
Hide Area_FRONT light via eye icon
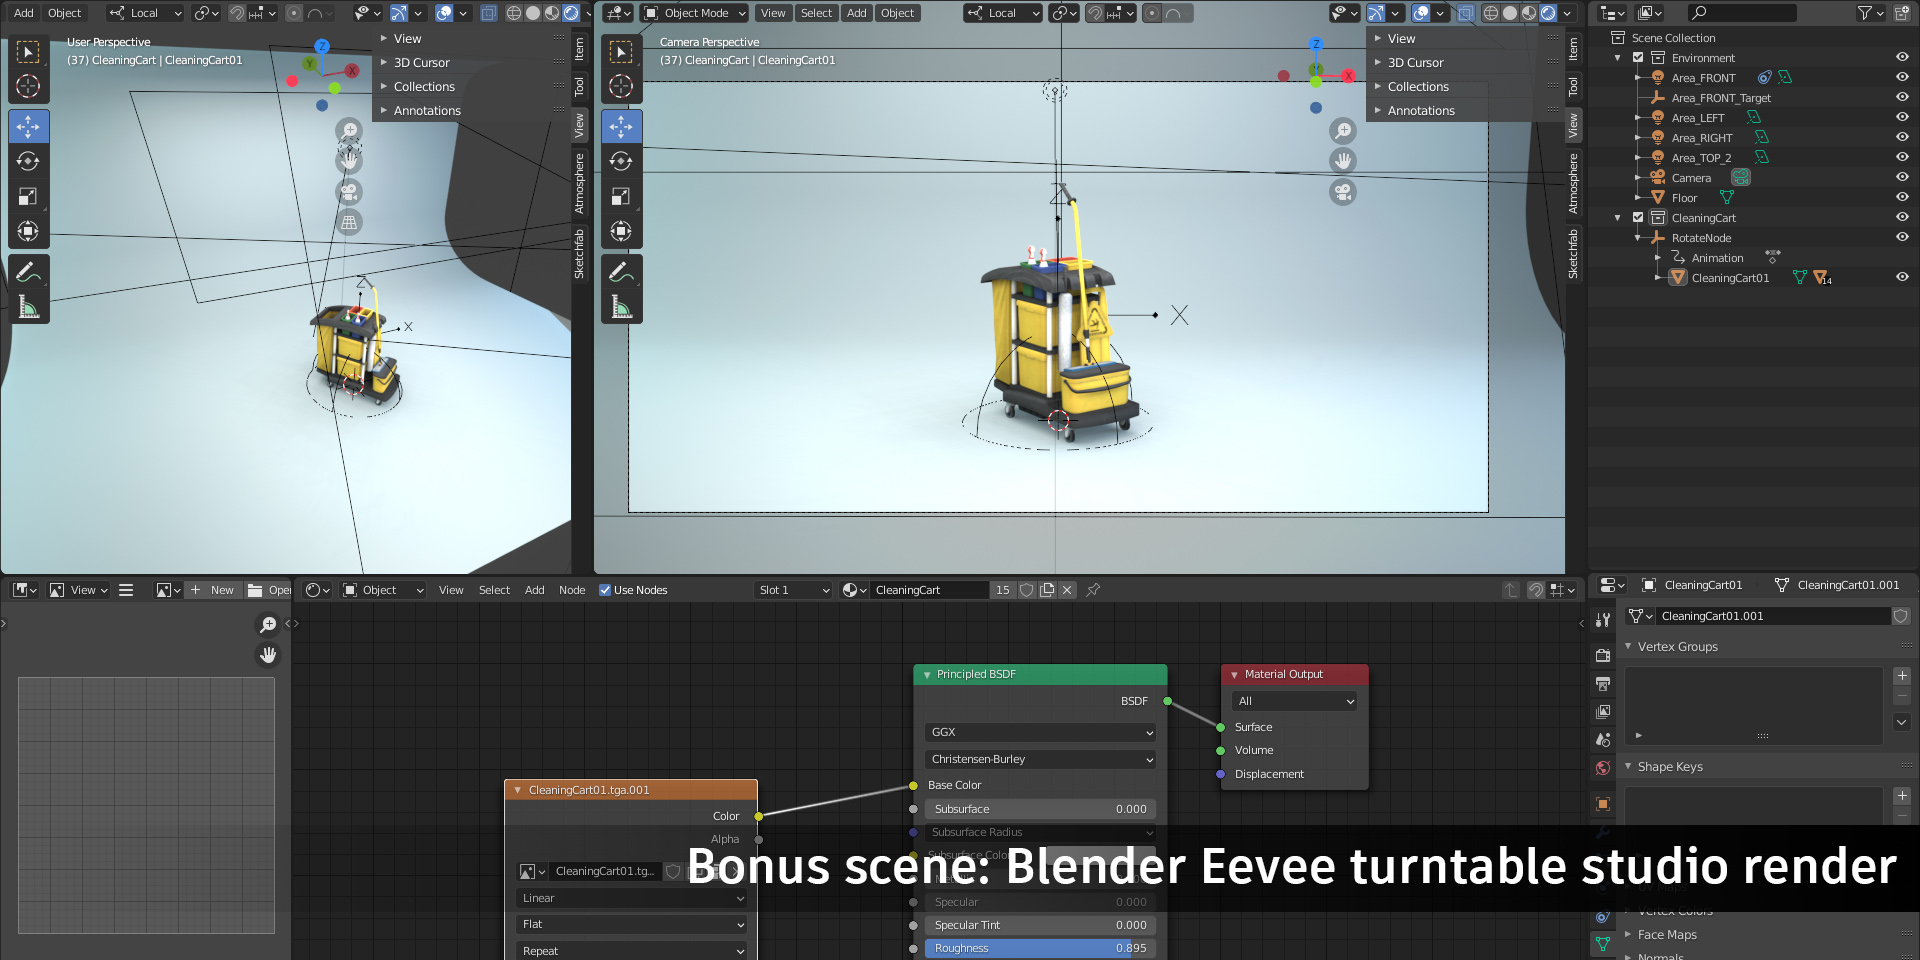1902,78
